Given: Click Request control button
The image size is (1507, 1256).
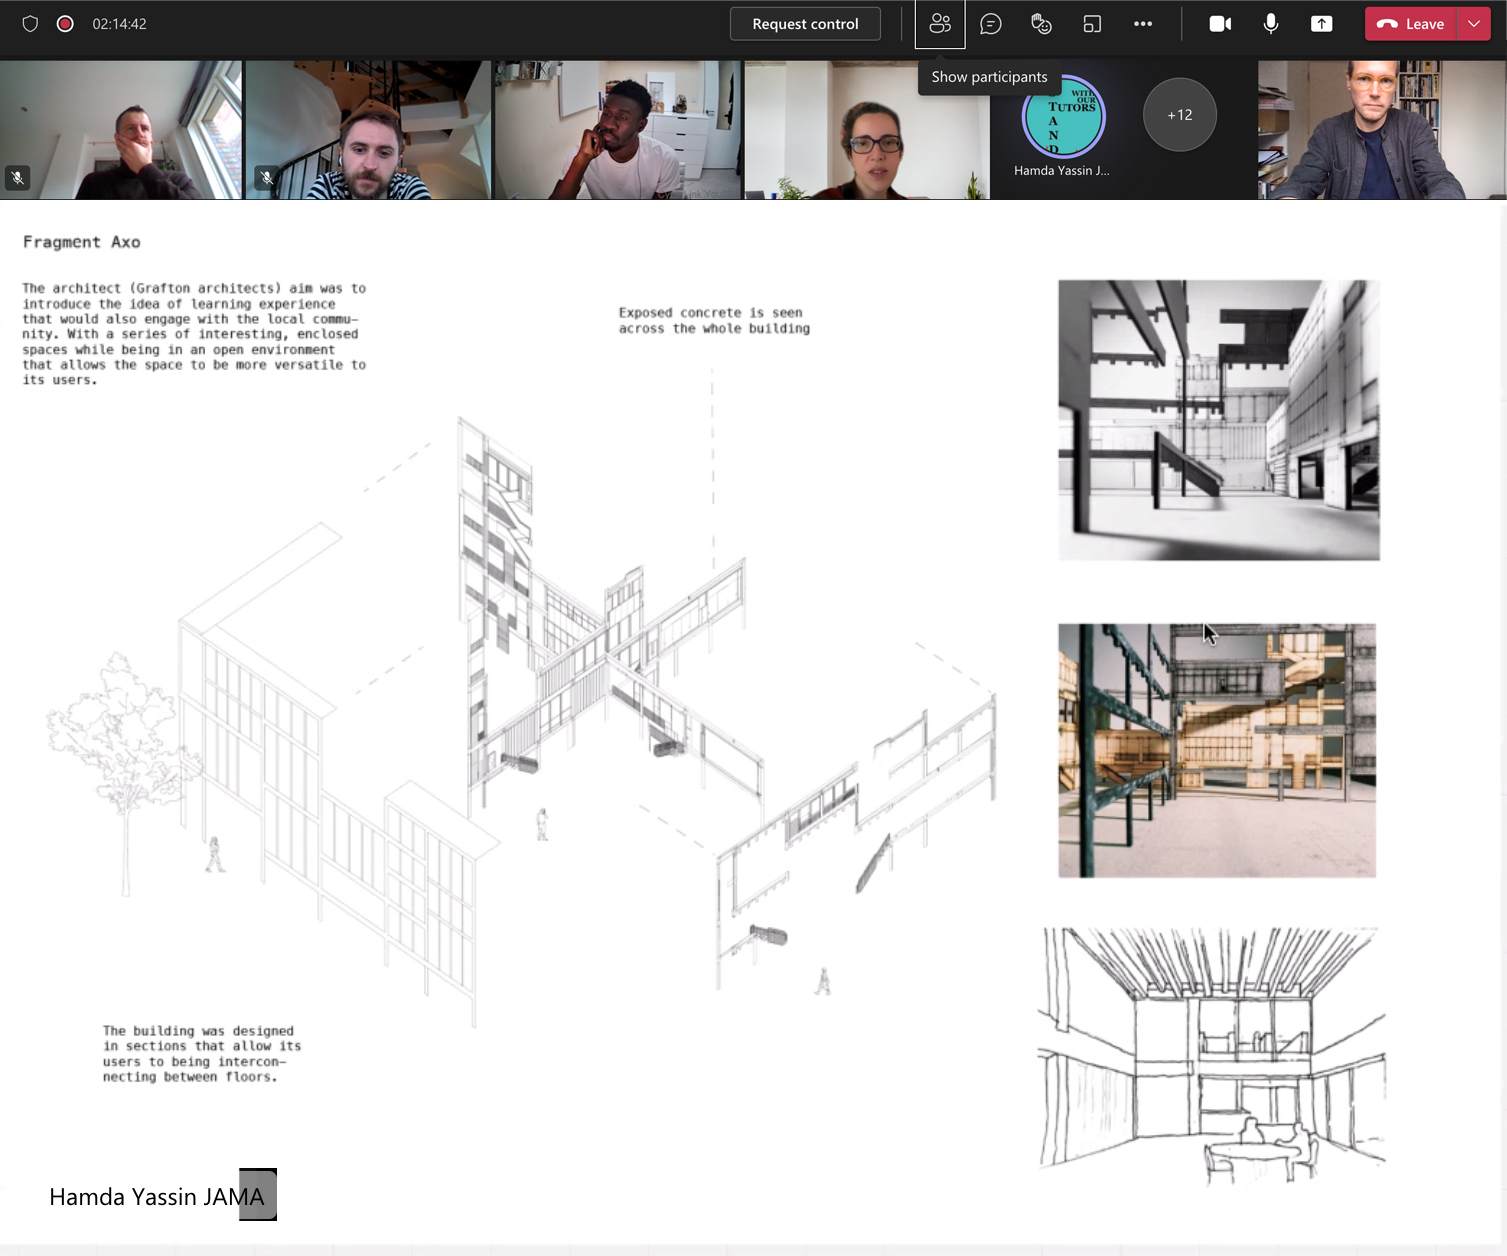Looking at the screenshot, I should [x=805, y=24].
